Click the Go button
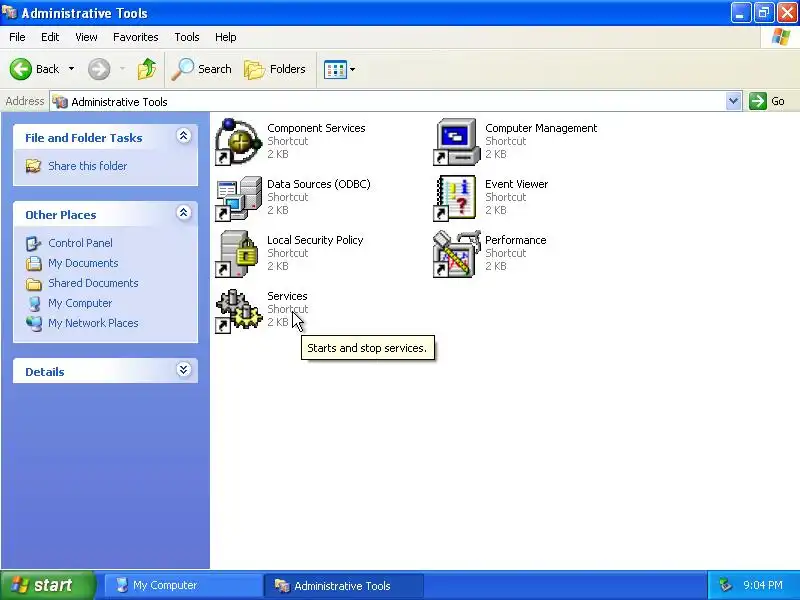Image resolution: width=800 pixels, height=600 pixels. pyautogui.click(x=767, y=101)
